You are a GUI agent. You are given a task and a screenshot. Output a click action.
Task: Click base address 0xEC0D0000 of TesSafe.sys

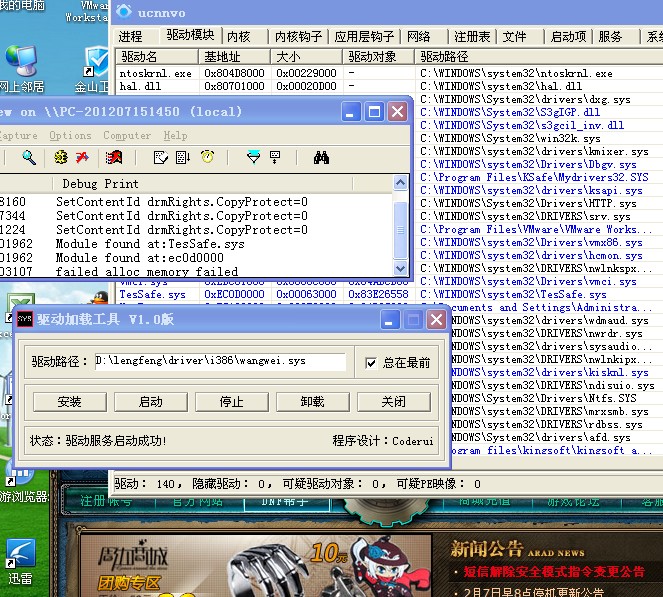coord(234,294)
